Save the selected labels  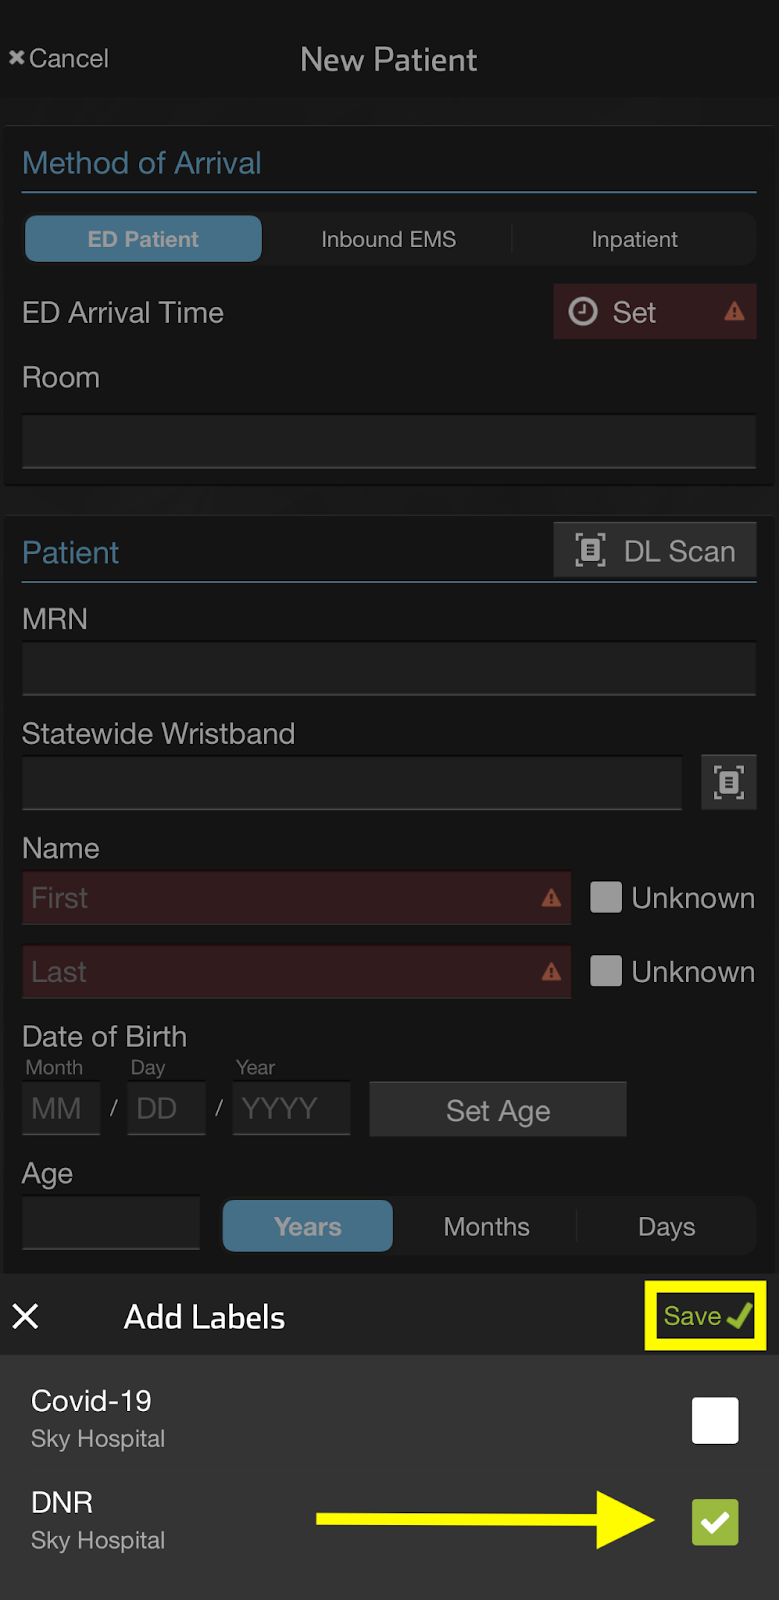(x=706, y=1316)
